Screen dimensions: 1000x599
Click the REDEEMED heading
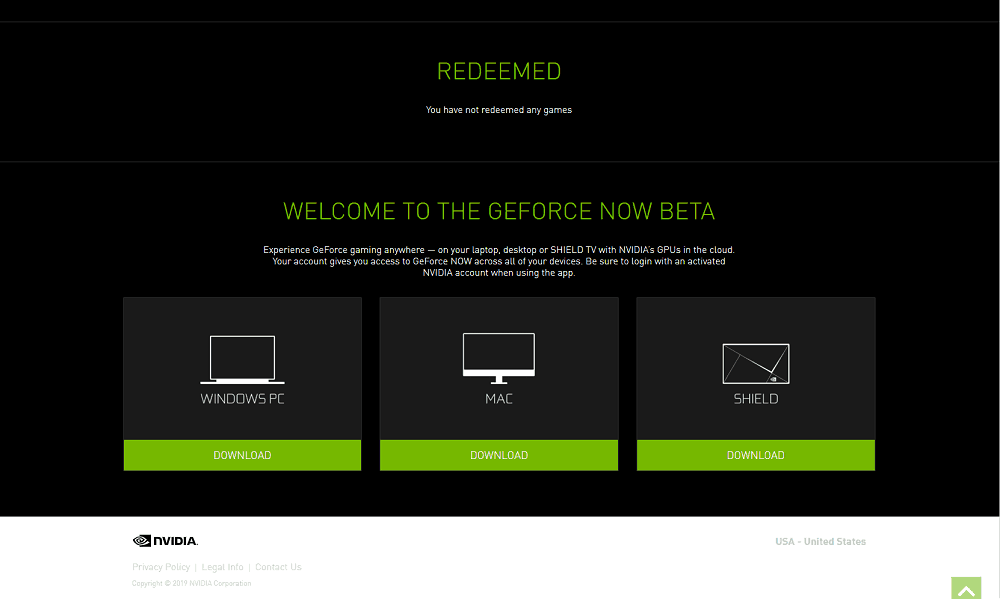[499, 71]
